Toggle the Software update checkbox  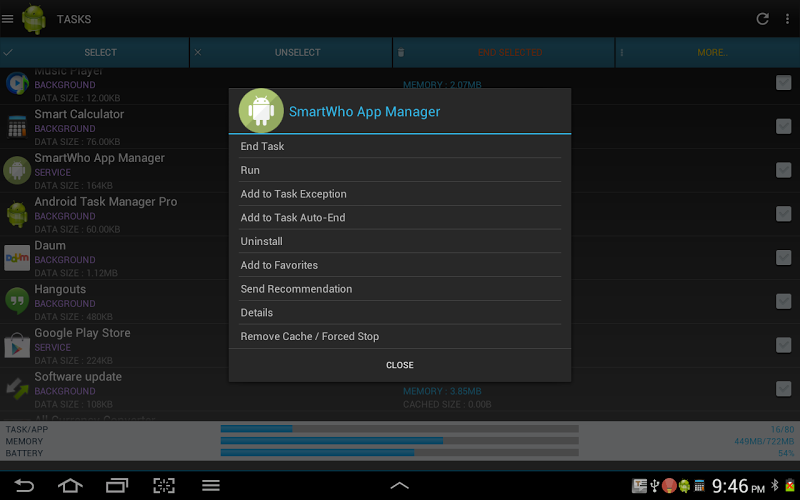(x=783, y=389)
